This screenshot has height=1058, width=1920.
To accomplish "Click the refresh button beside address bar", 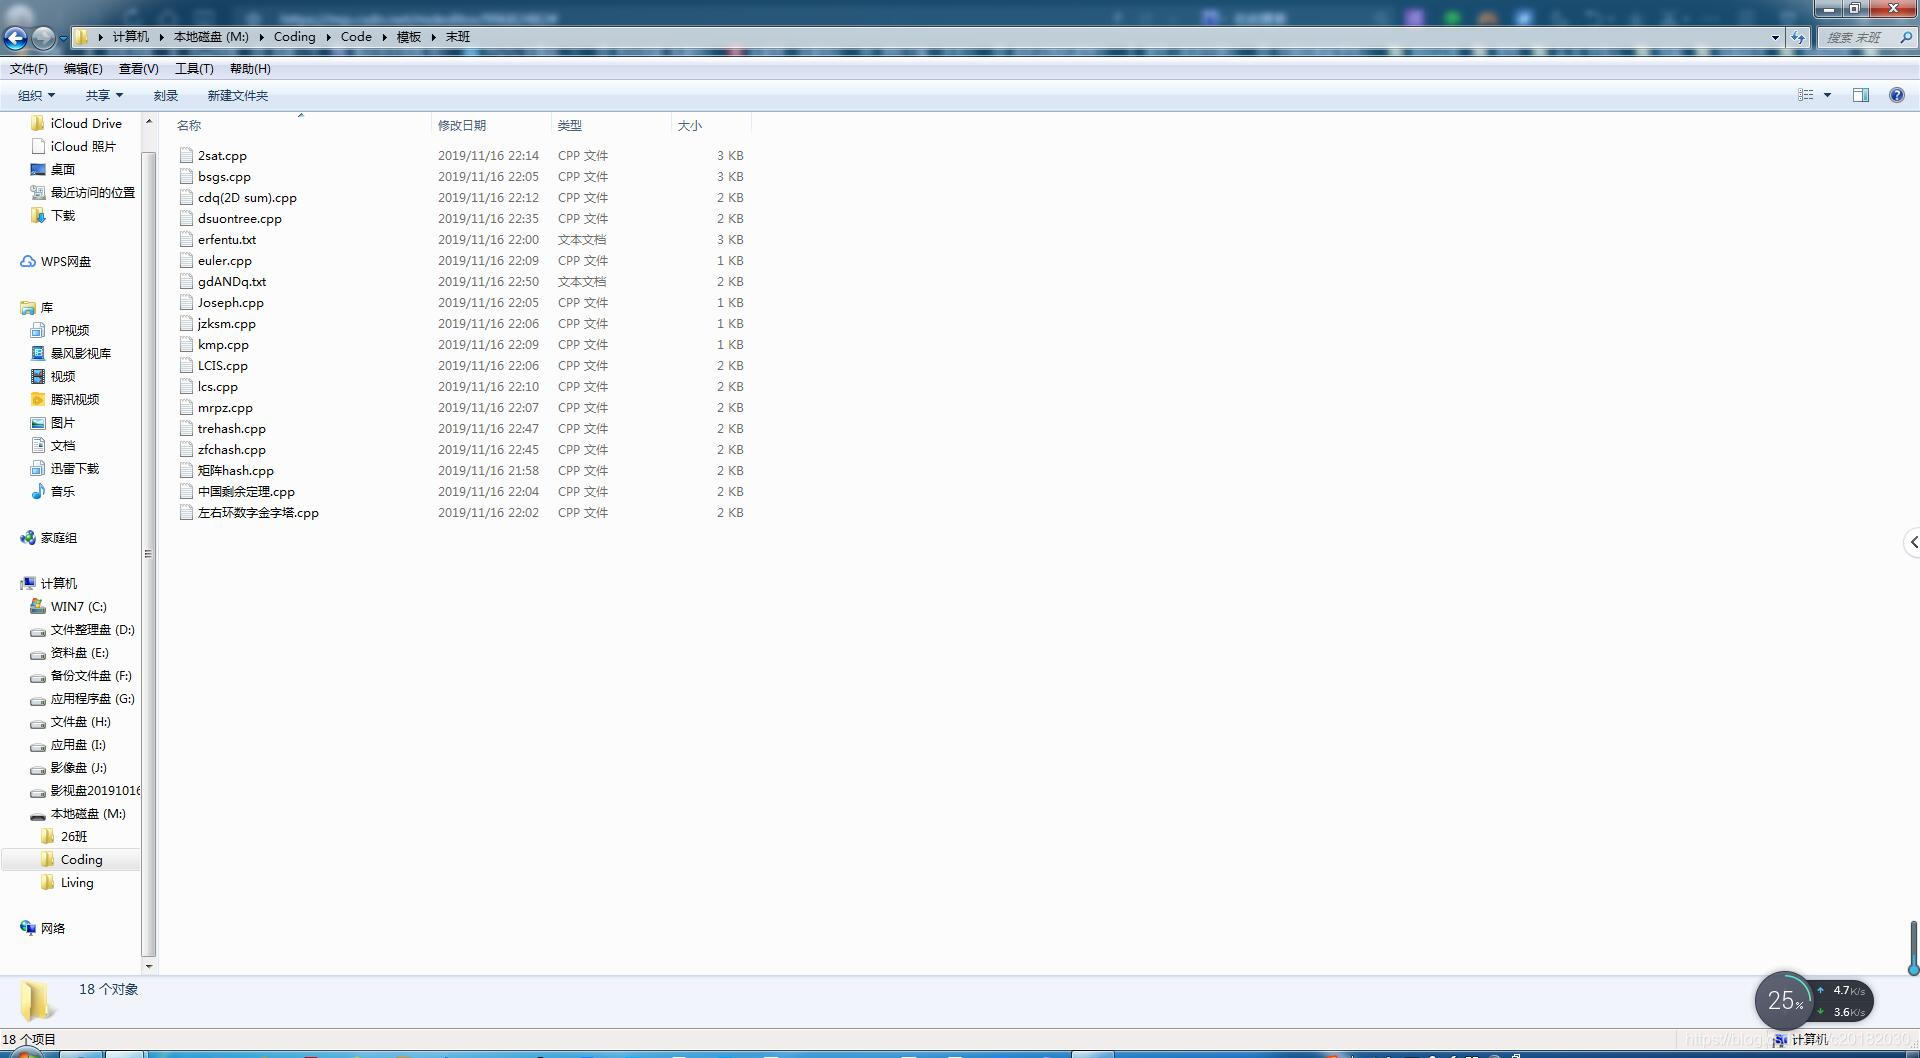I will (1798, 37).
